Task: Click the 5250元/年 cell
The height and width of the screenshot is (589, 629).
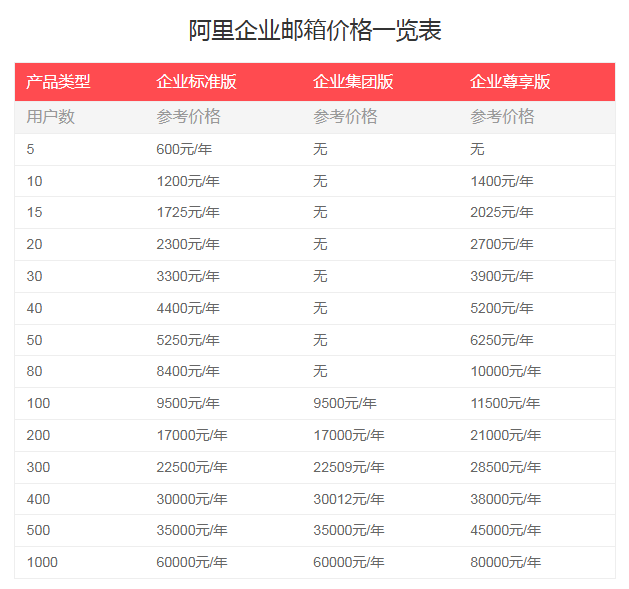Action: [x=188, y=341]
